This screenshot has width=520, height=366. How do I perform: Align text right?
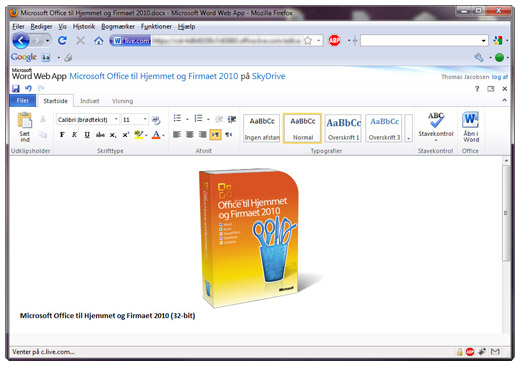(202, 134)
